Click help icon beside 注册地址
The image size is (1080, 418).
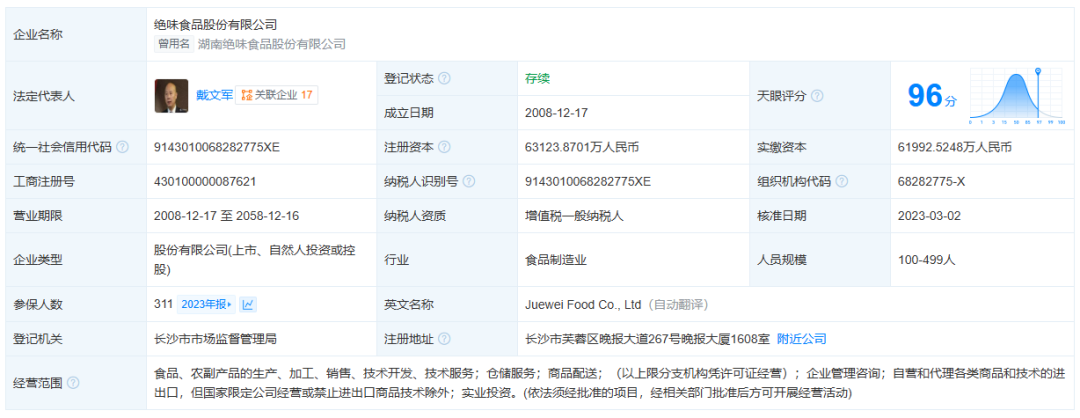pyautogui.click(x=444, y=339)
